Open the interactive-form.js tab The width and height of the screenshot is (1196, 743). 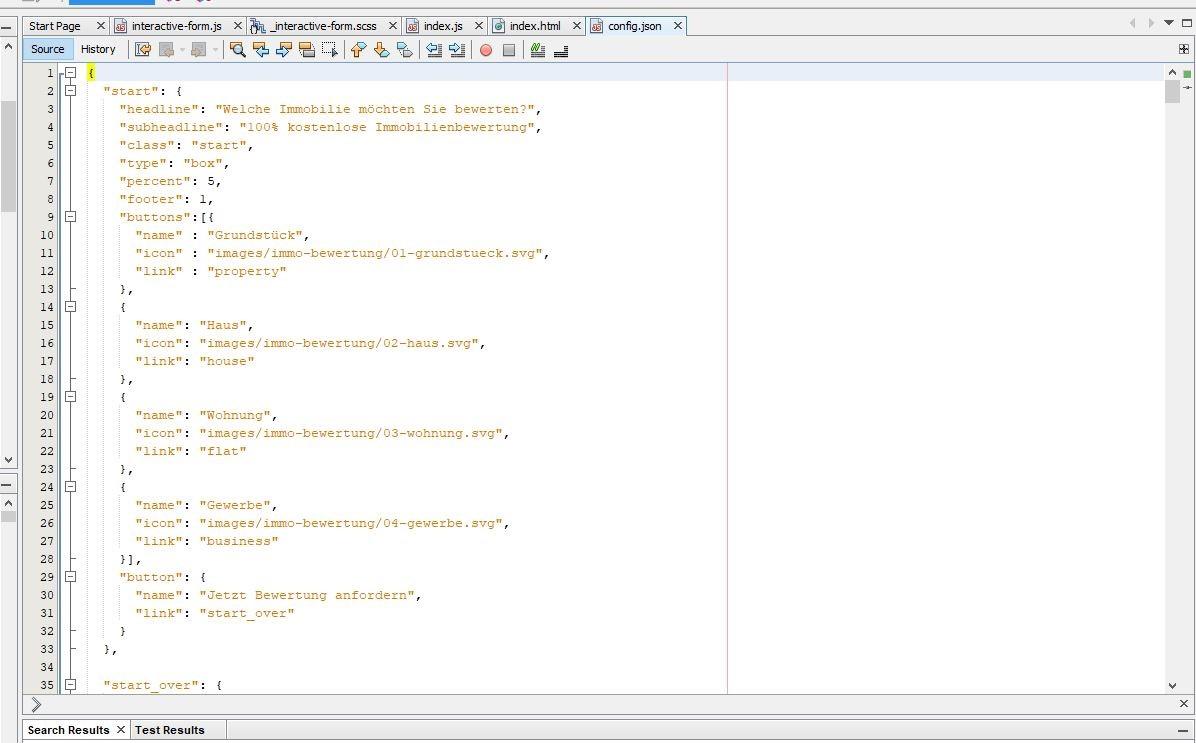pyautogui.click(x=176, y=26)
